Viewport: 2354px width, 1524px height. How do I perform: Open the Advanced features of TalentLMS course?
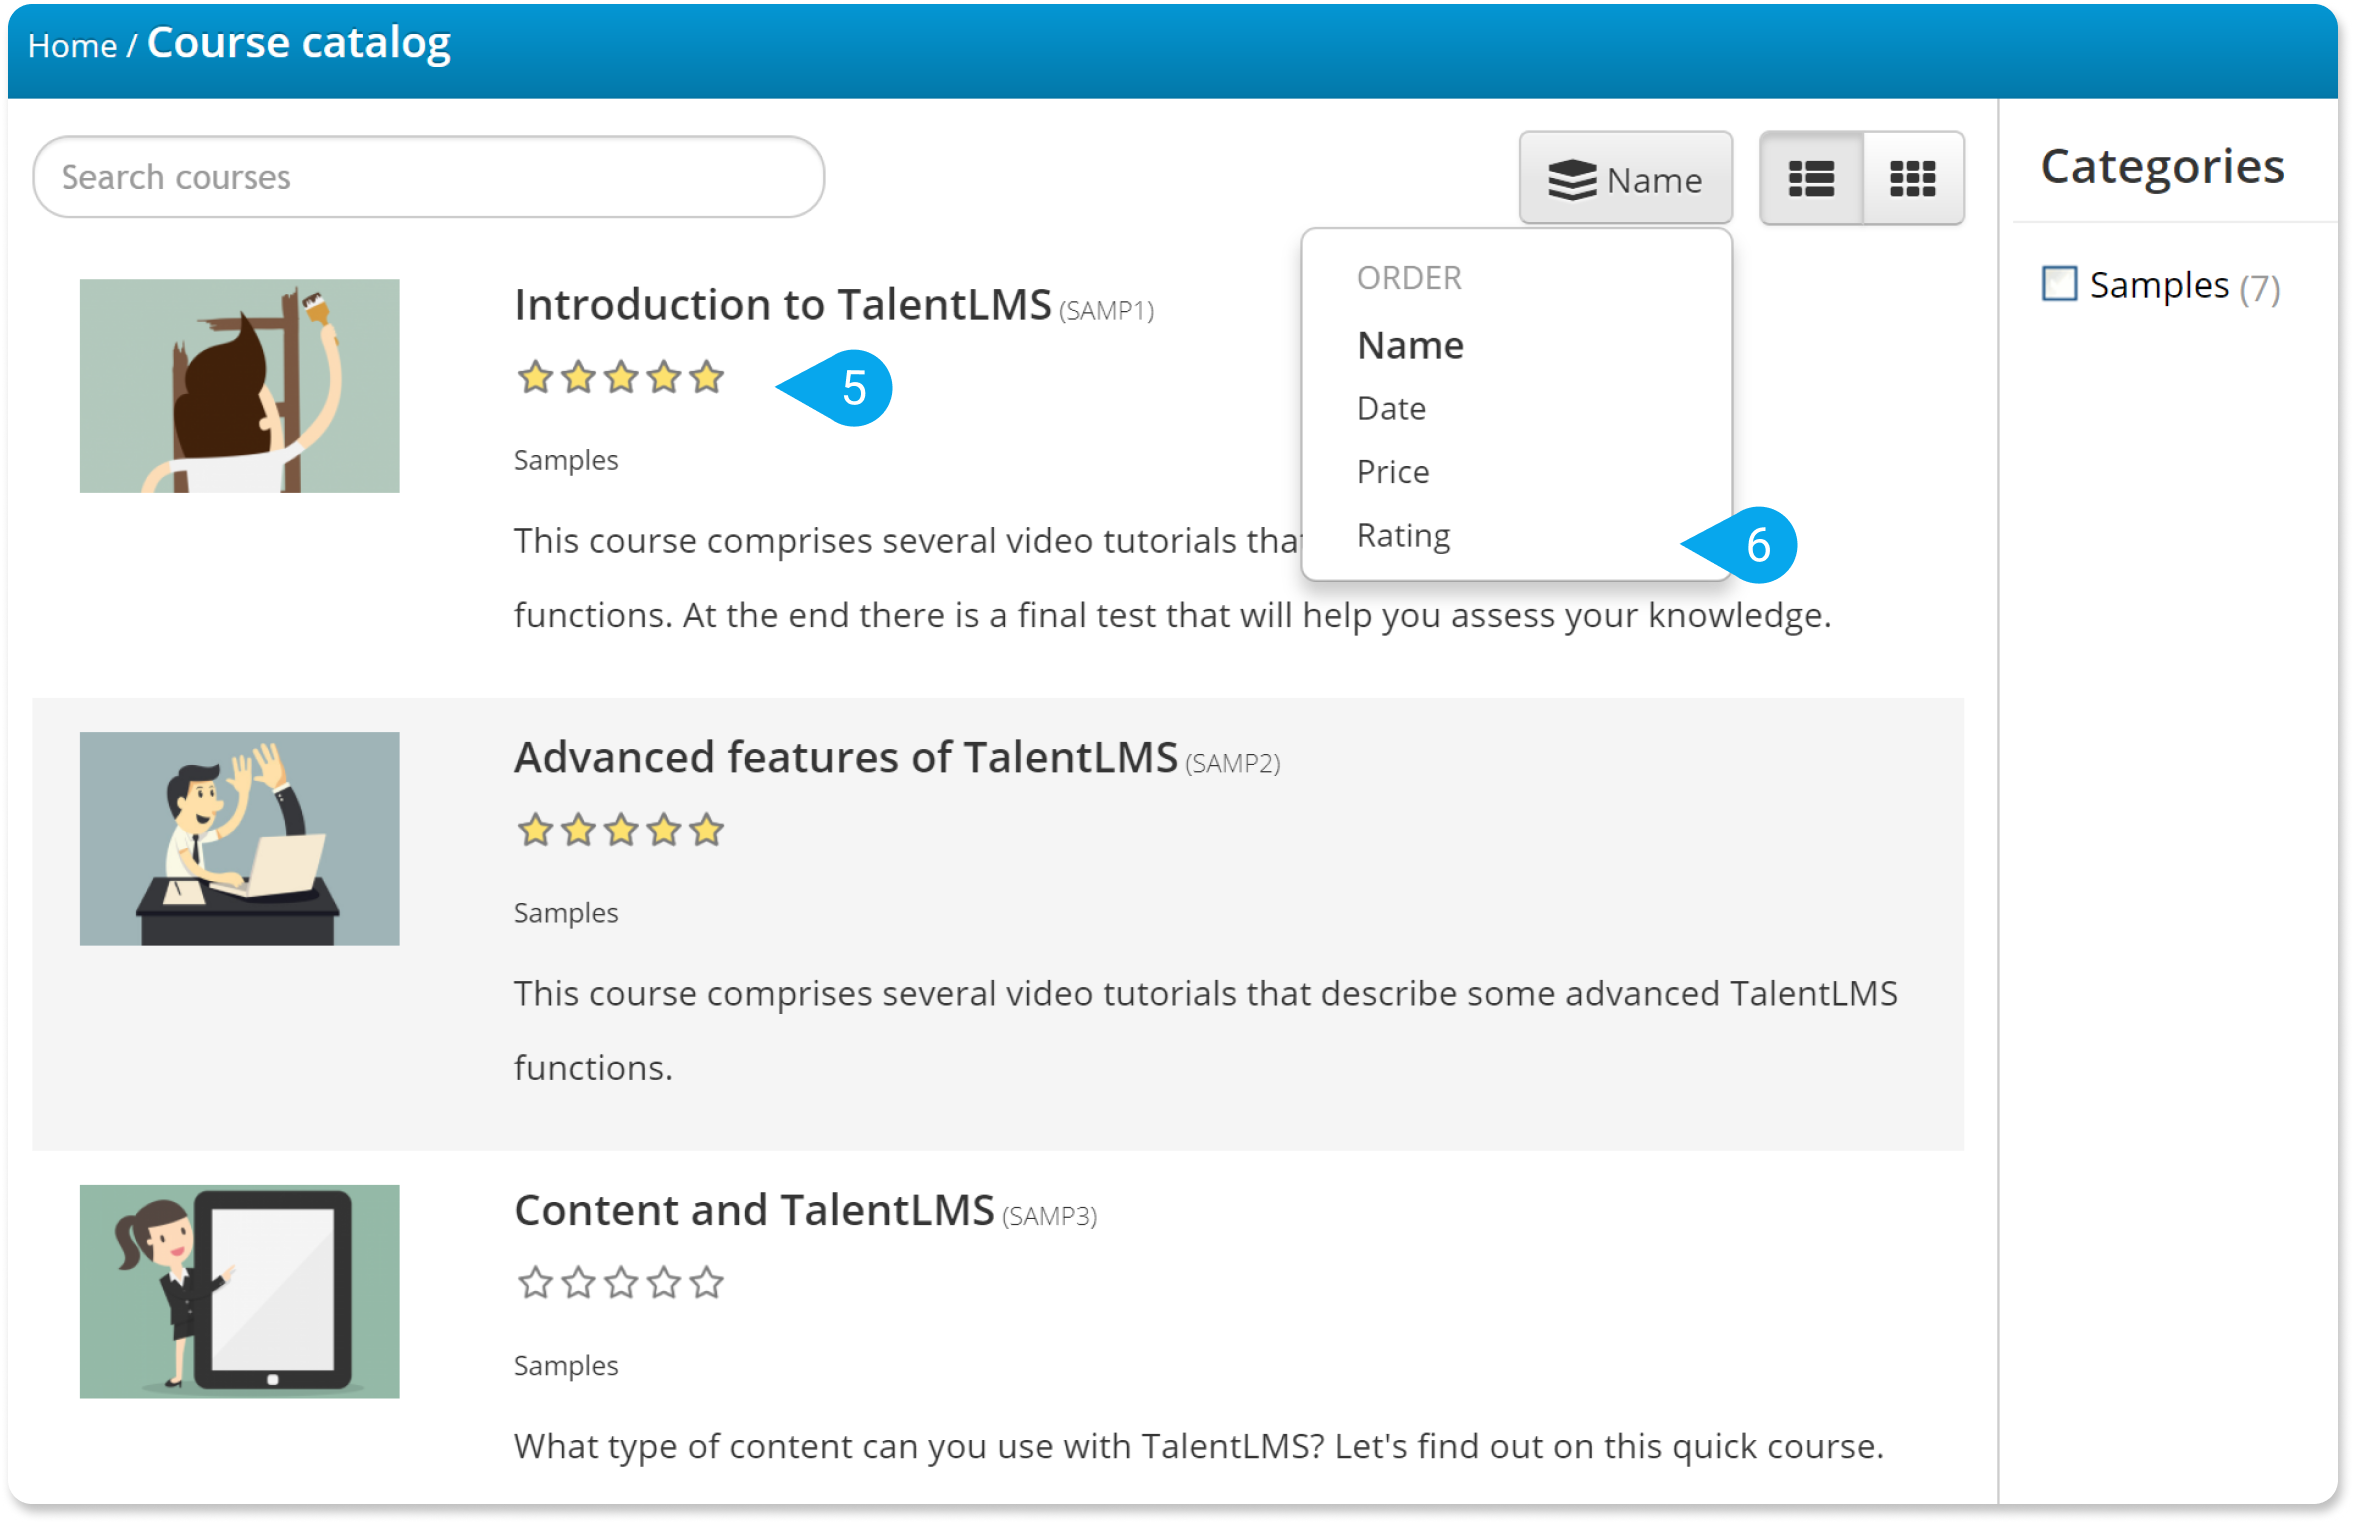click(845, 757)
